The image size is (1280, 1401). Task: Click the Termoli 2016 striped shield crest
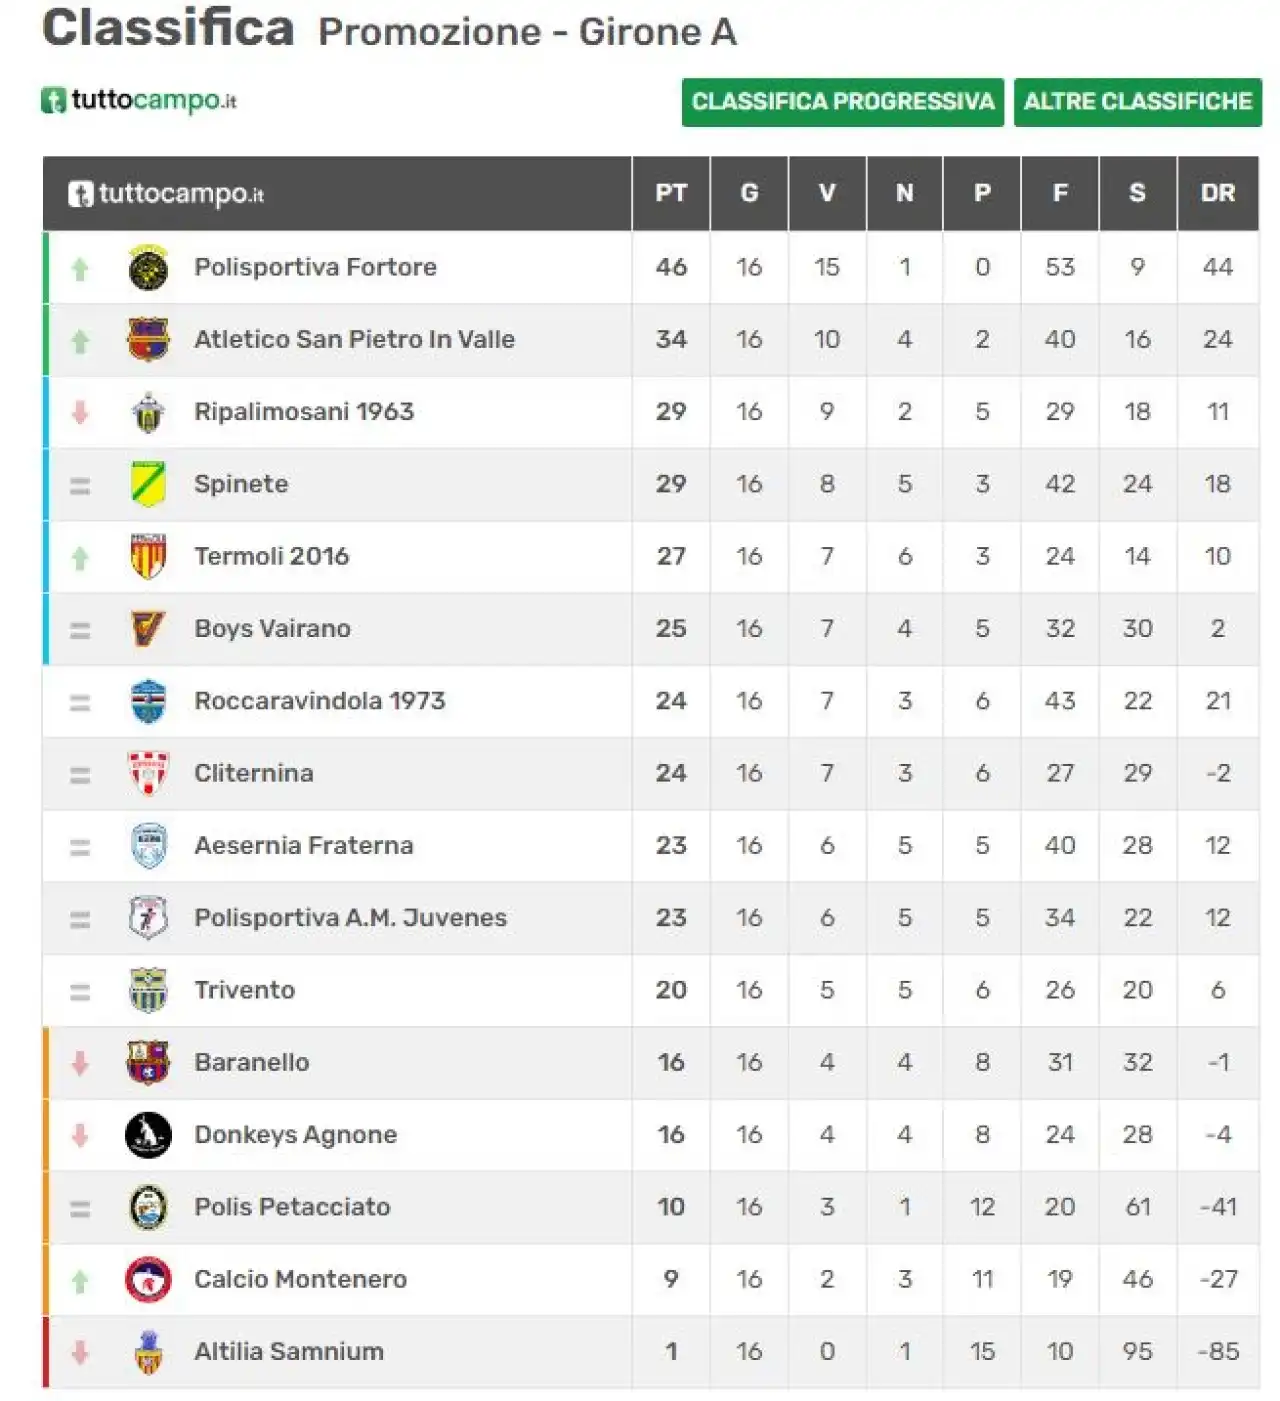(x=148, y=557)
